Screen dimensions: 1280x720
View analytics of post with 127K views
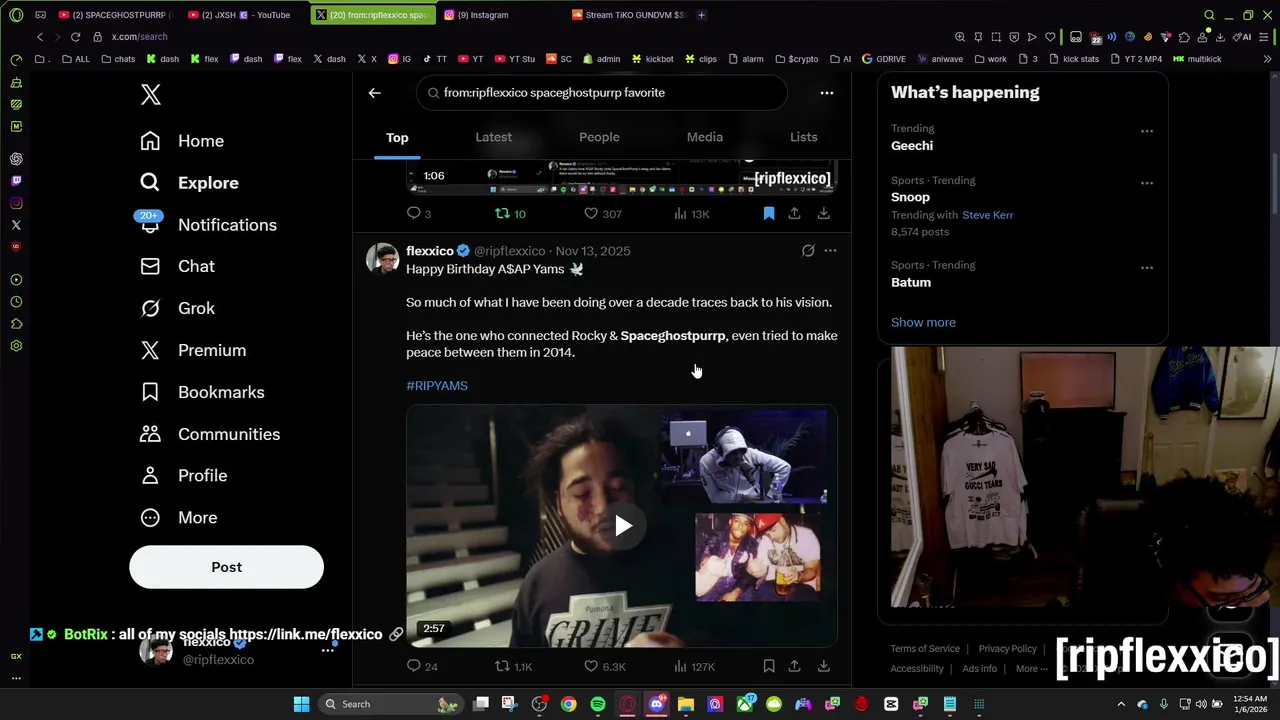[694, 666]
